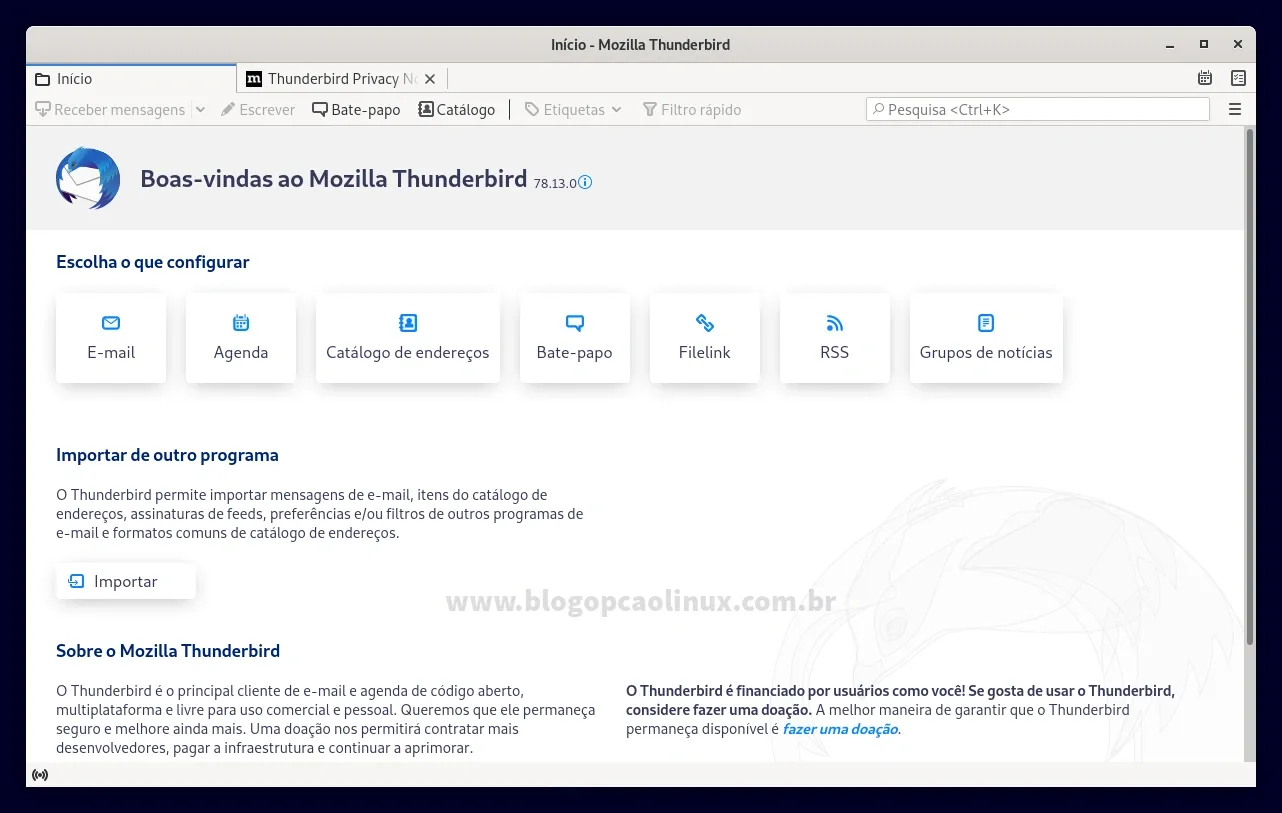Follow the 'fazer uma doação' link
Screen dimensions: 1282x813
pyautogui.click(x=840, y=729)
